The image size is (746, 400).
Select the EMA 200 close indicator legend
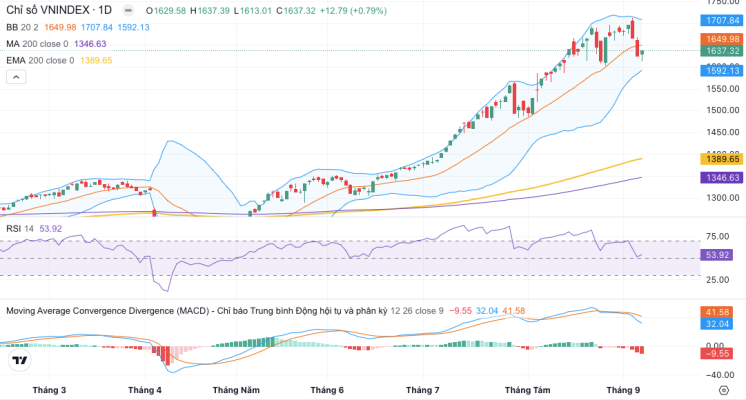[40, 60]
